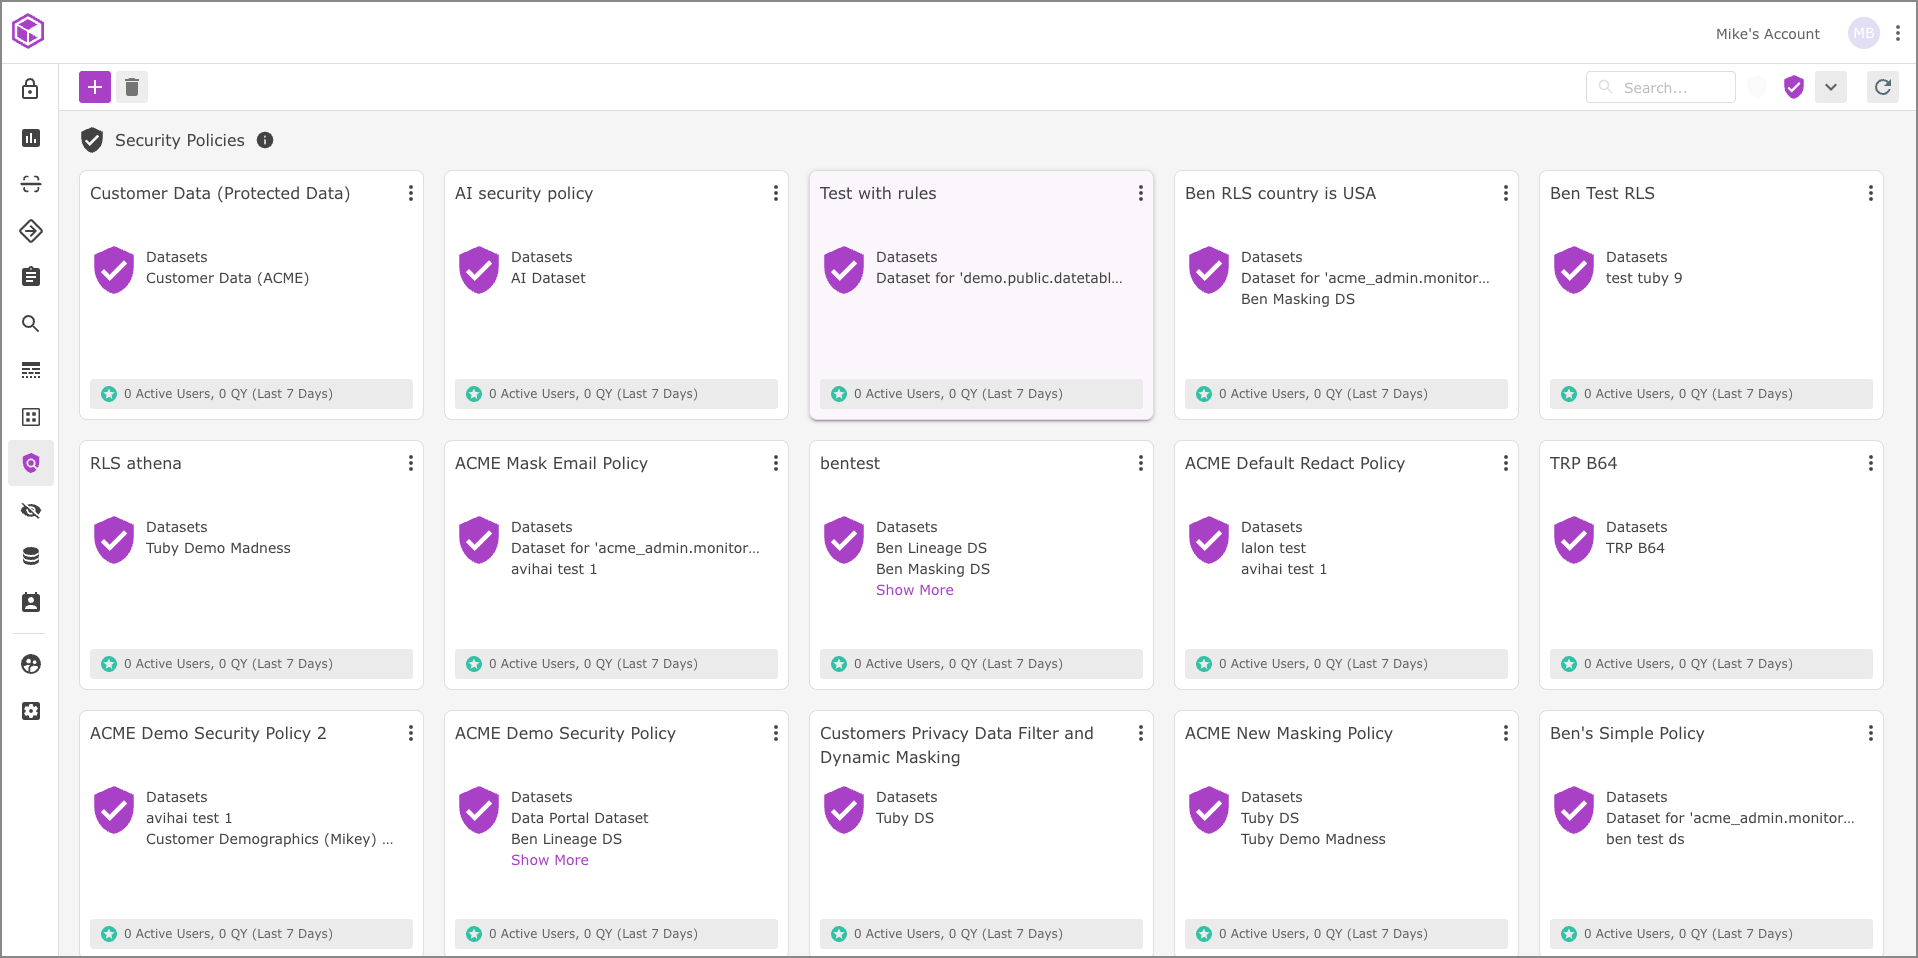This screenshot has height=958, width=1918.
Task: Click the trash delete icon
Action: pyautogui.click(x=132, y=87)
